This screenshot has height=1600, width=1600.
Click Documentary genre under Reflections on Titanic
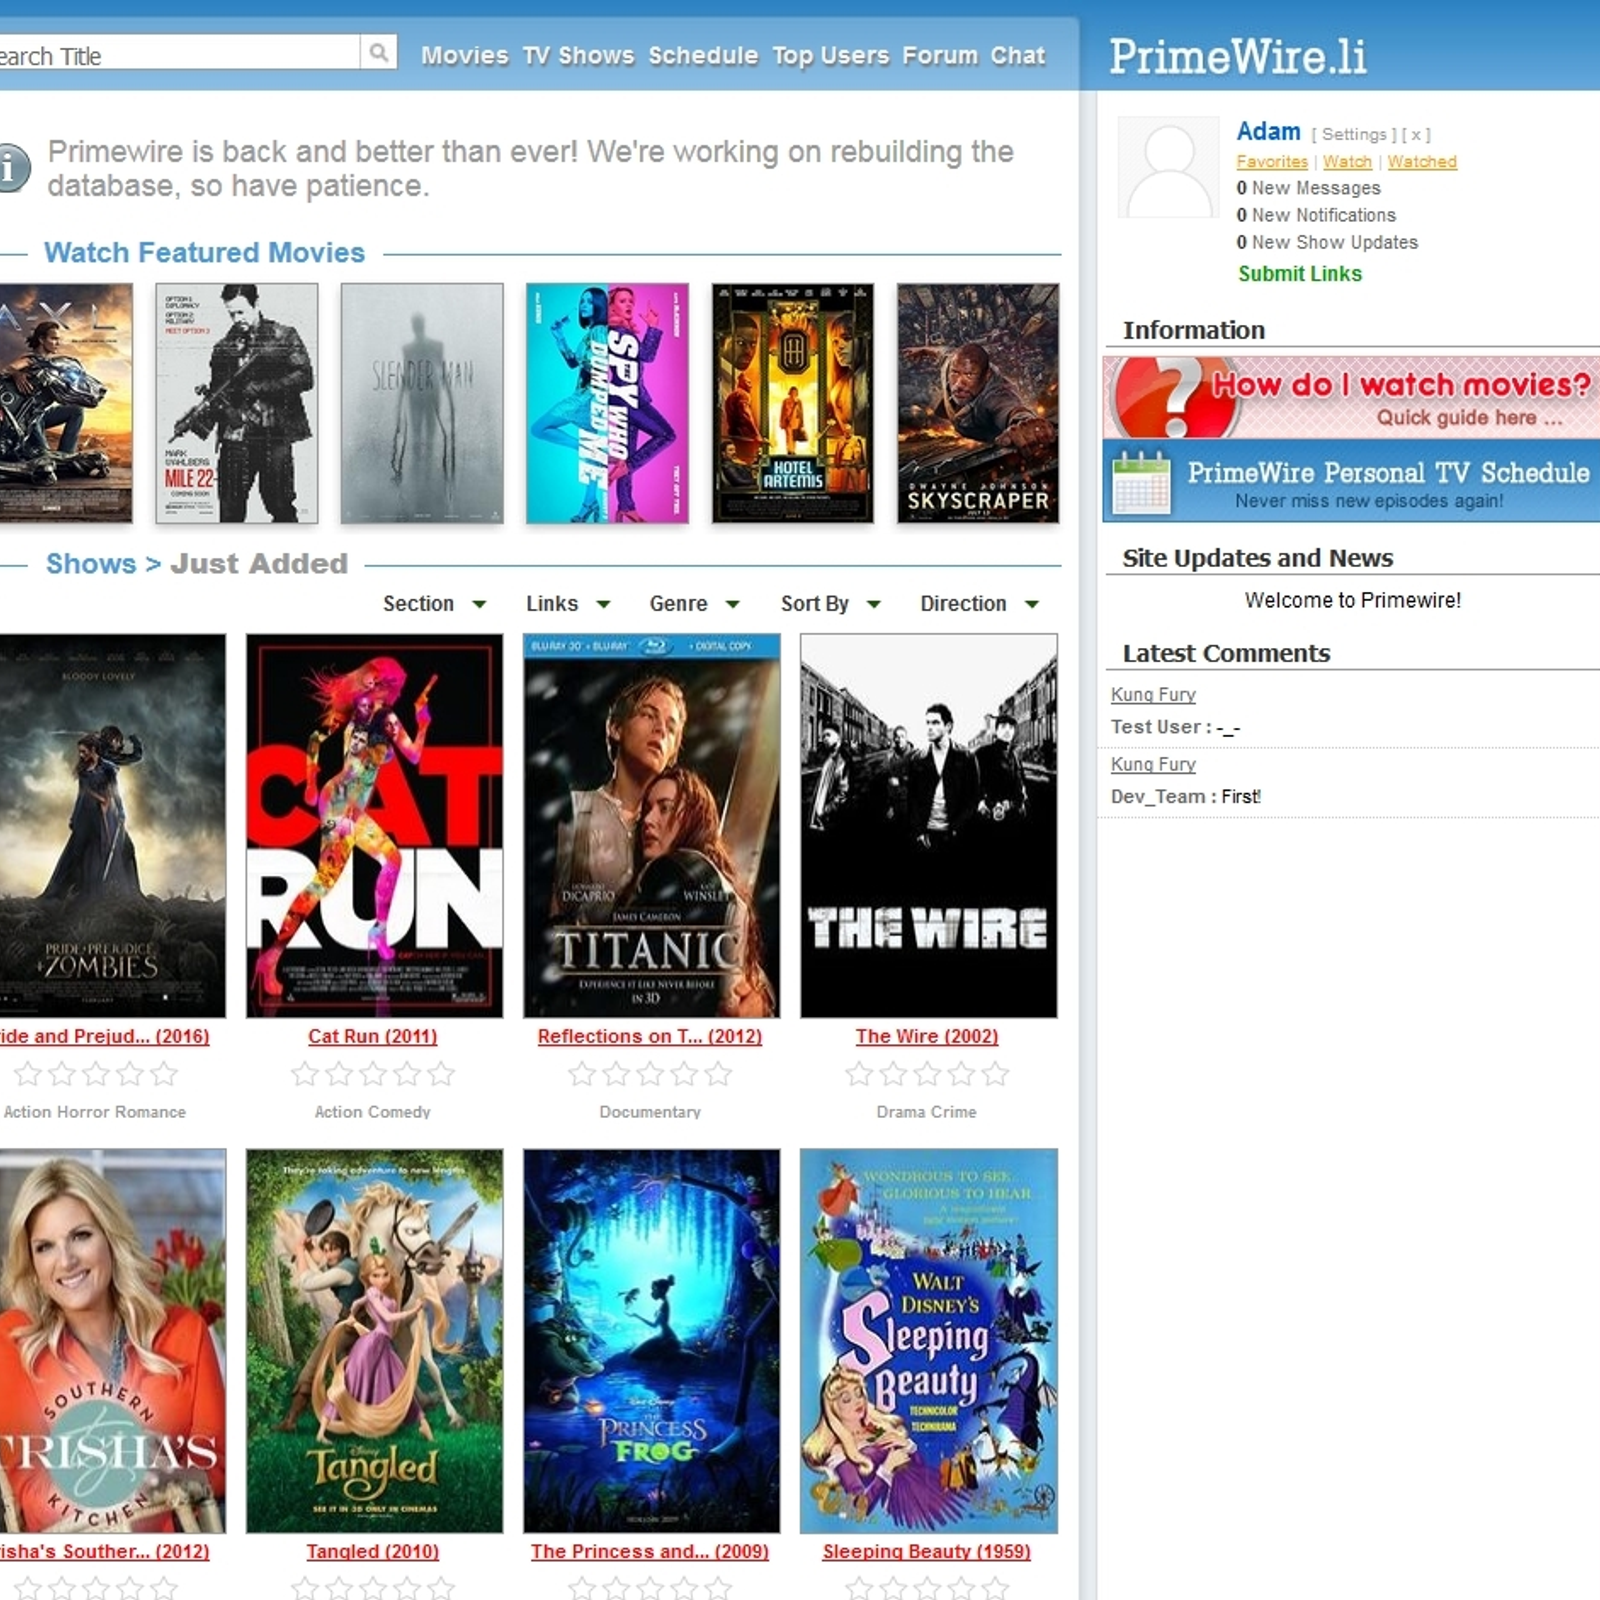pos(650,1112)
